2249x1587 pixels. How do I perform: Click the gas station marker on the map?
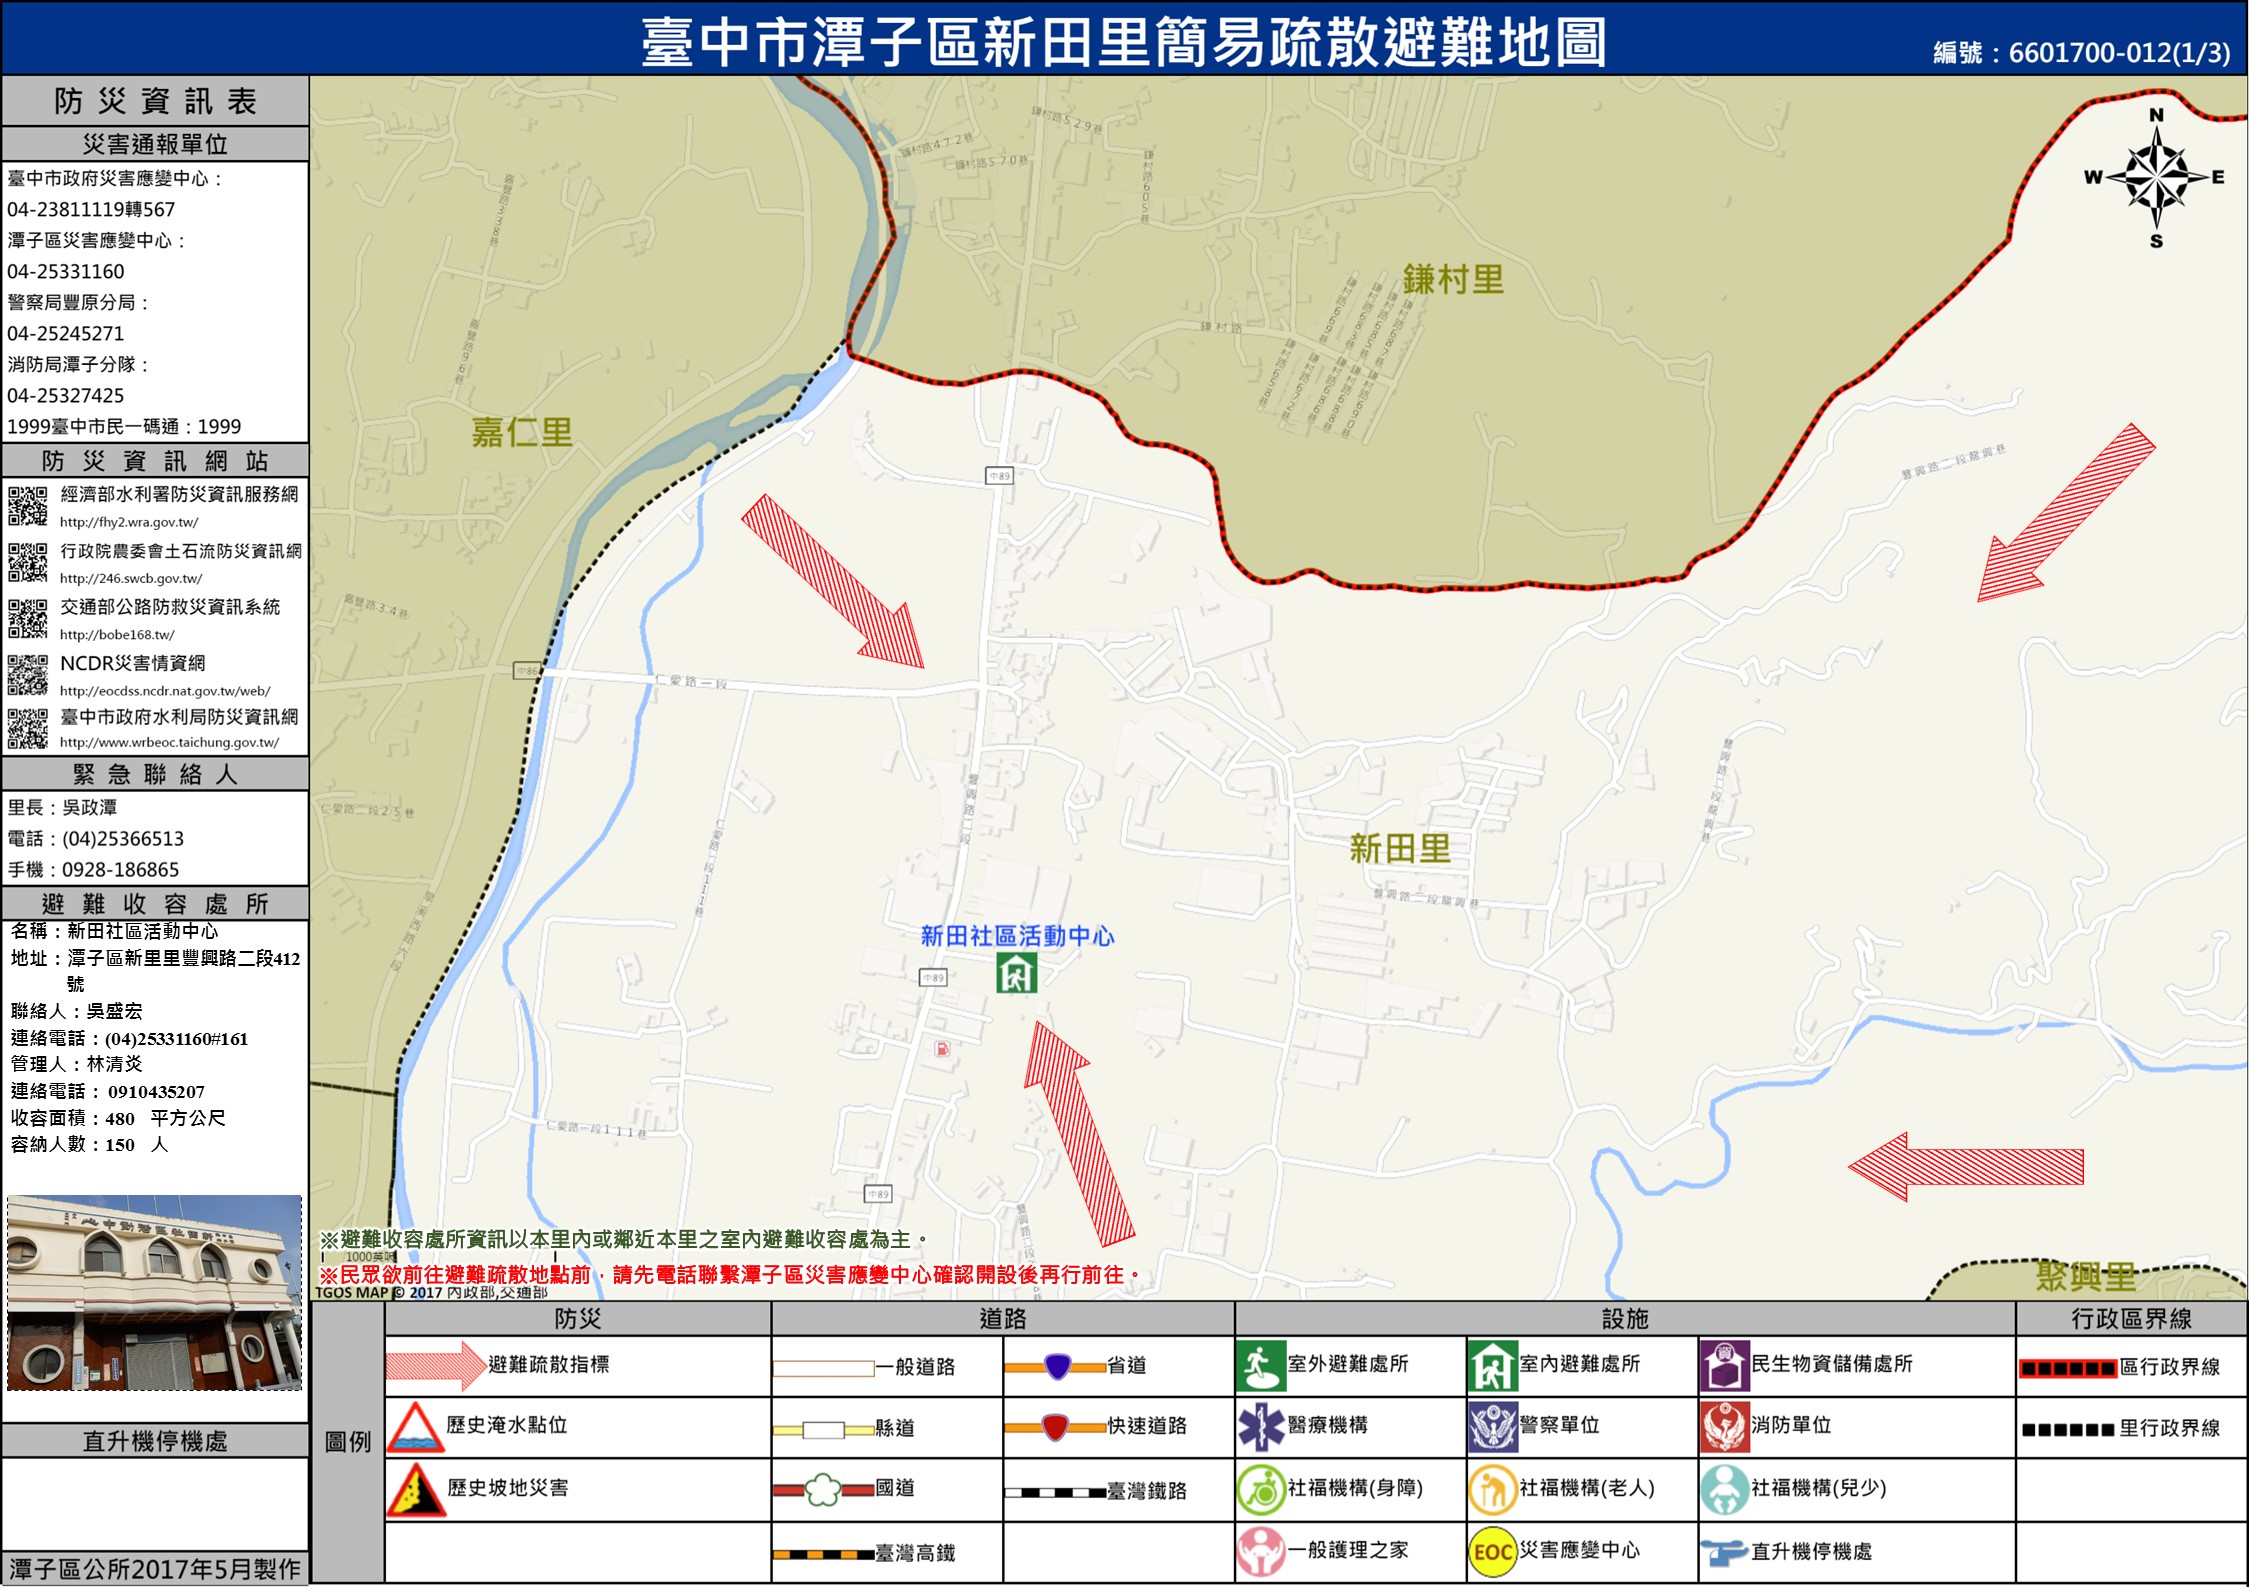[942, 1049]
